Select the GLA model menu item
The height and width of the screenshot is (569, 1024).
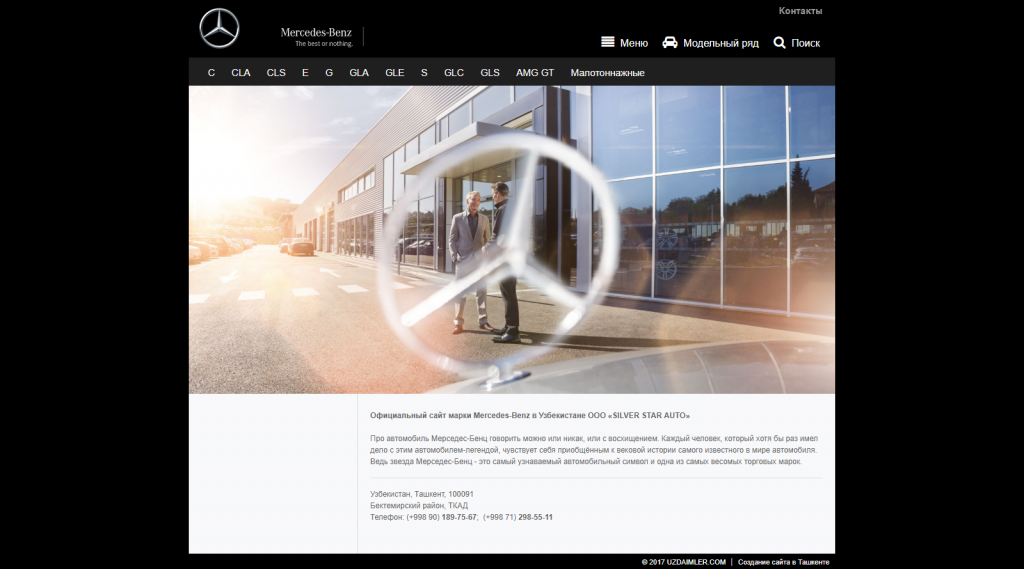click(359, 73)
